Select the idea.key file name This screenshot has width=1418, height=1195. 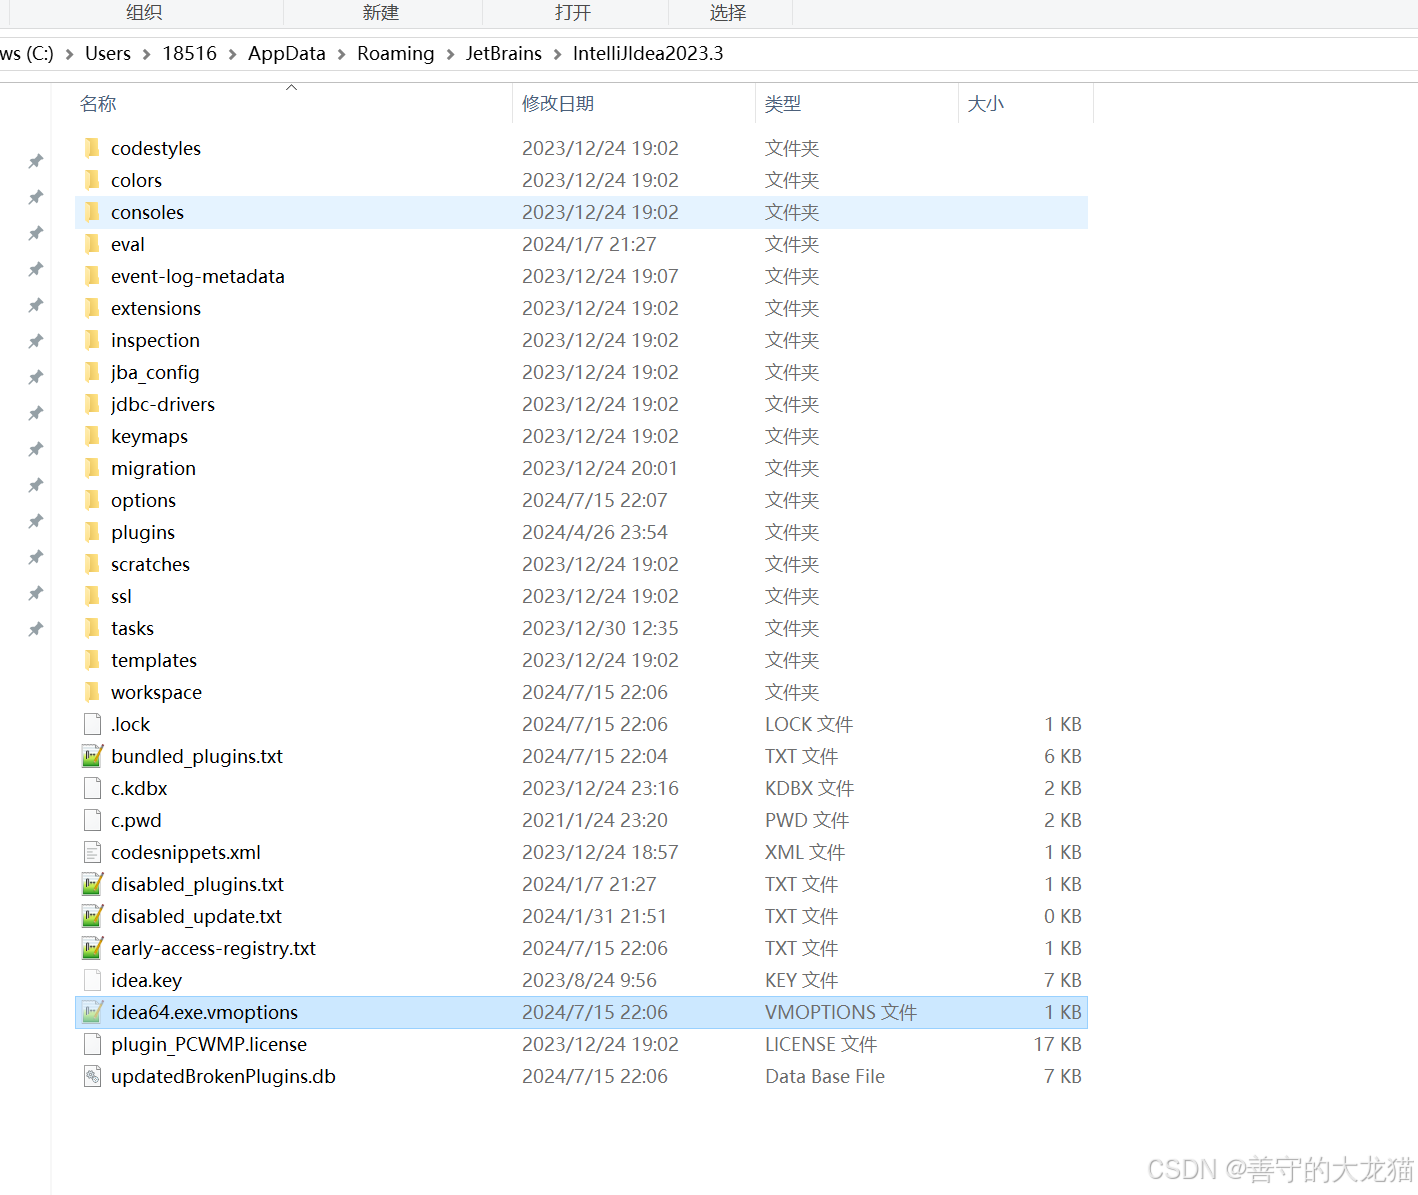147,981
